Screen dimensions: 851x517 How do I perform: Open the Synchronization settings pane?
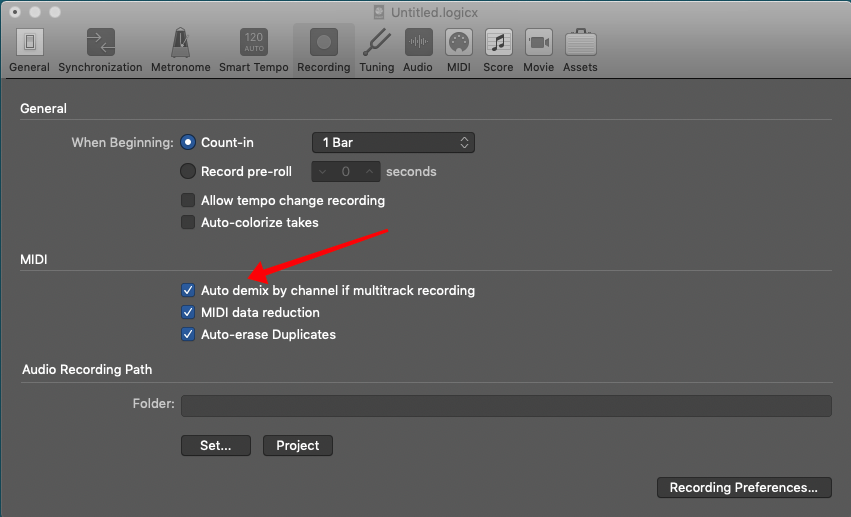point(100,50)
